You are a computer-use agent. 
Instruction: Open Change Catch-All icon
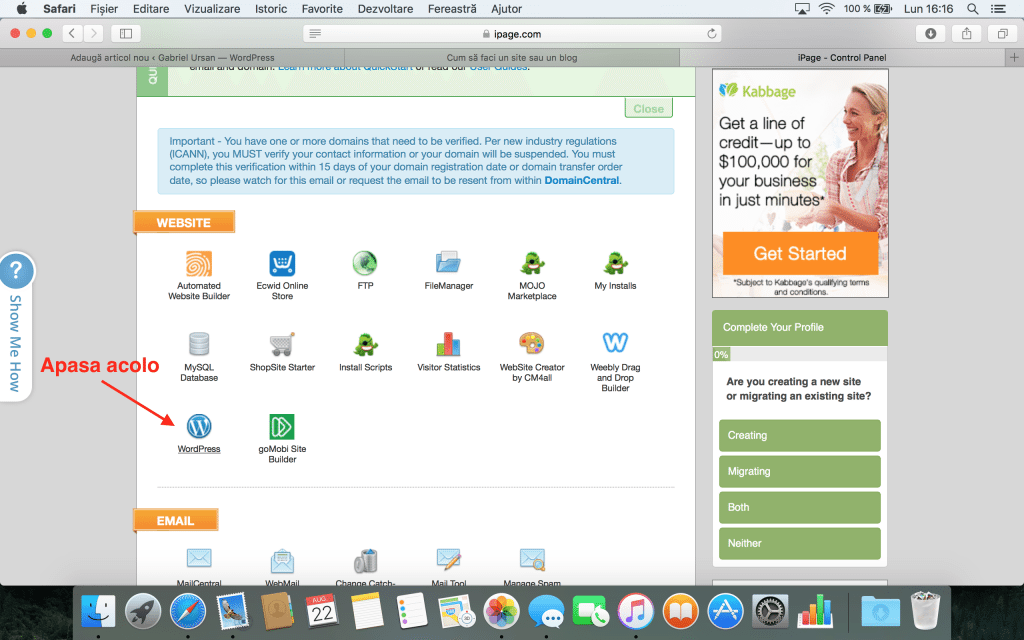pyautogui.click(x=365, y=560)
